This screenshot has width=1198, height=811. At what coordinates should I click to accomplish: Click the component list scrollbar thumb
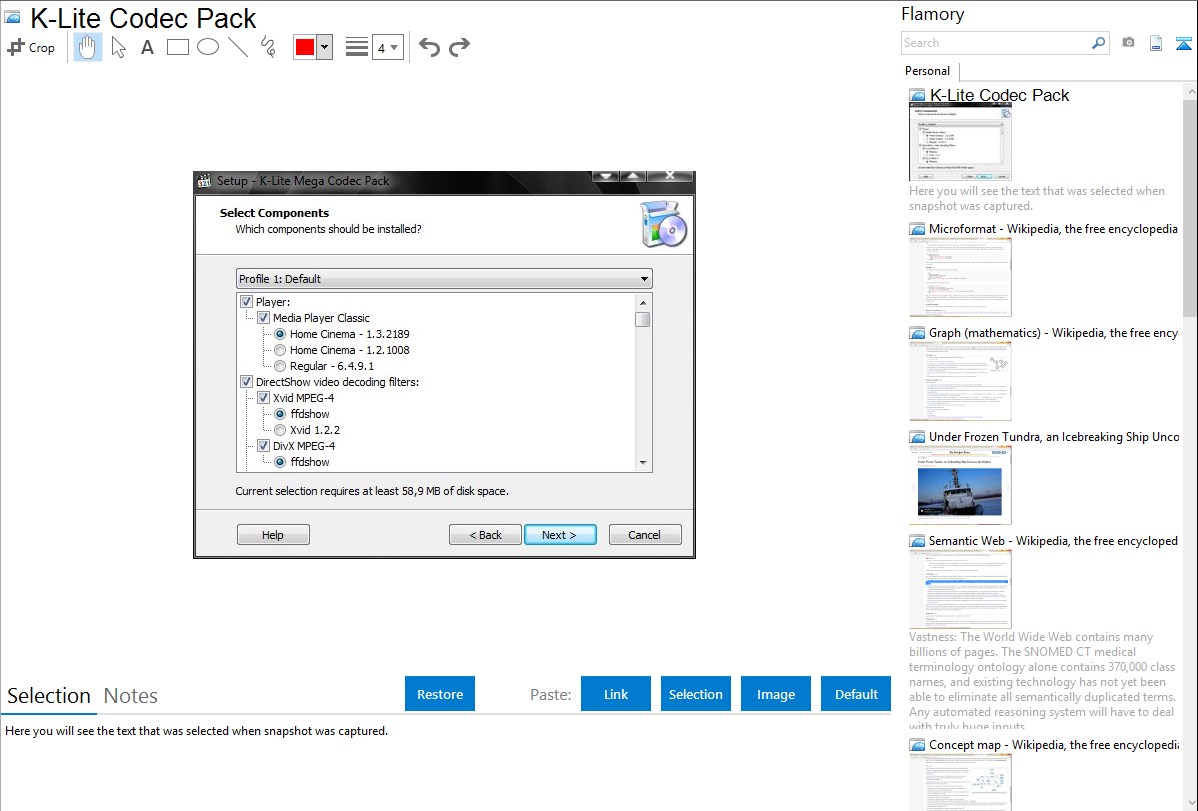[643, 320]
